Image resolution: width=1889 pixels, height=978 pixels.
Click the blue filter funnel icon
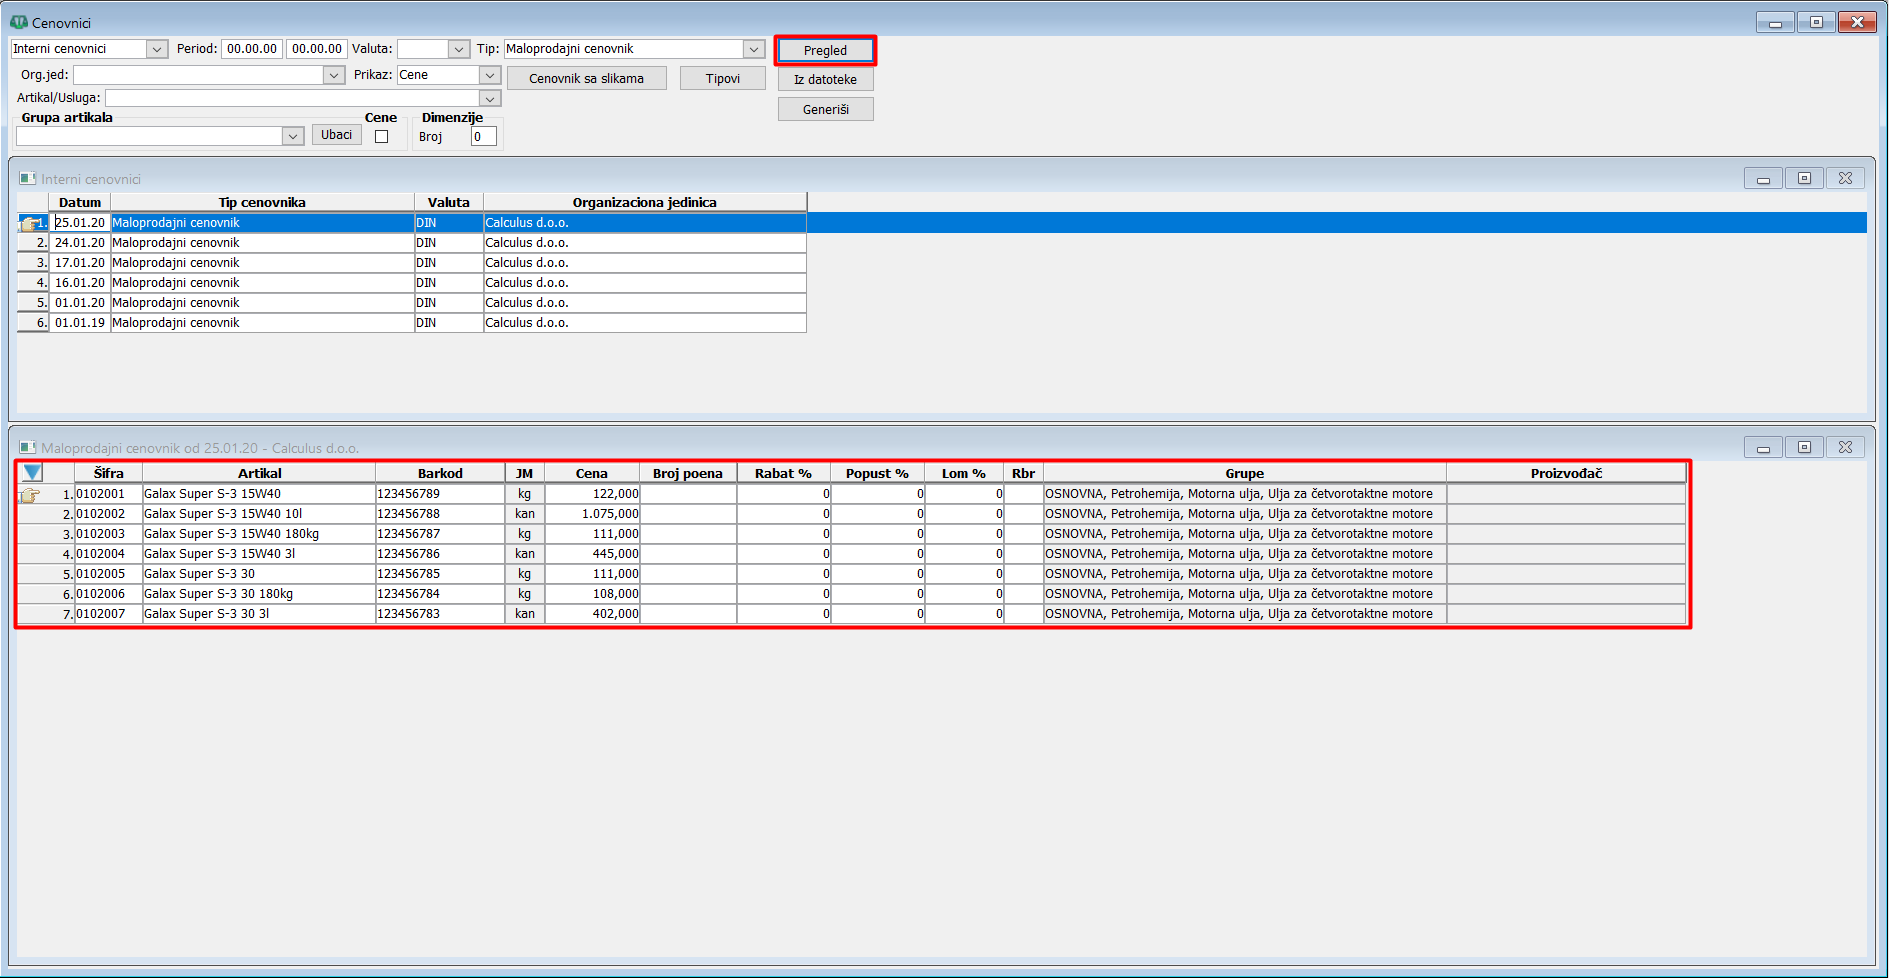click(32, 473)
